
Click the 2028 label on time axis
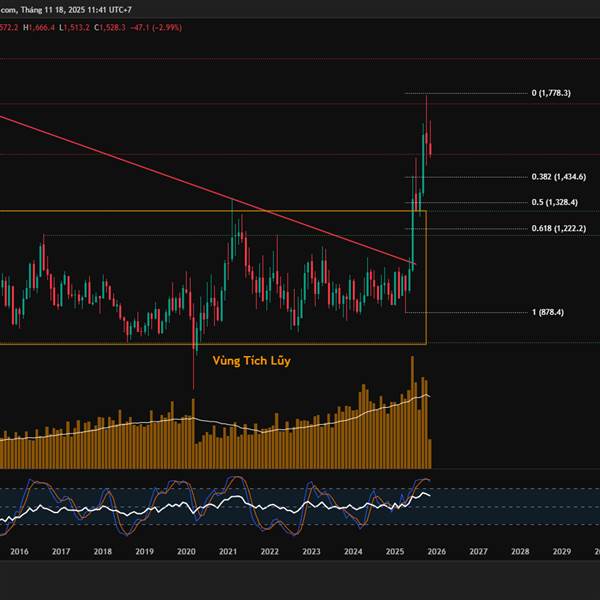coord(520,551)
